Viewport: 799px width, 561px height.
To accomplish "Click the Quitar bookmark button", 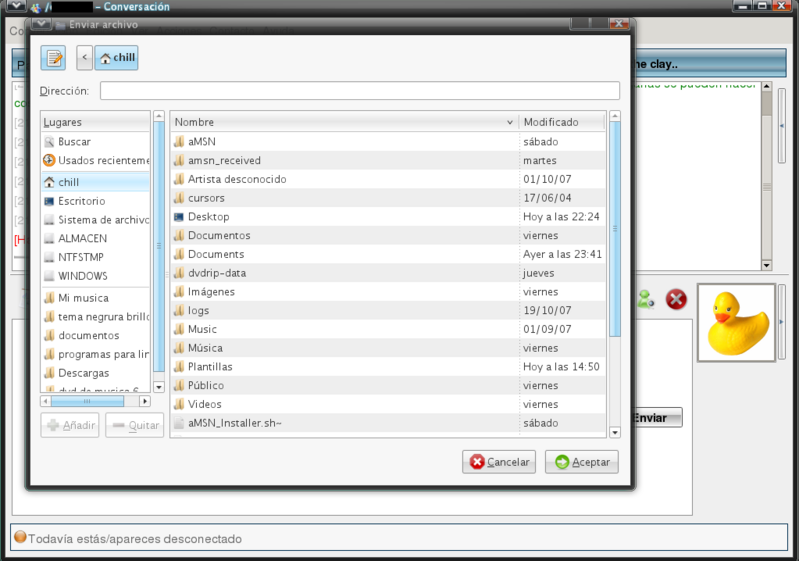I will (x=135, y=425).
